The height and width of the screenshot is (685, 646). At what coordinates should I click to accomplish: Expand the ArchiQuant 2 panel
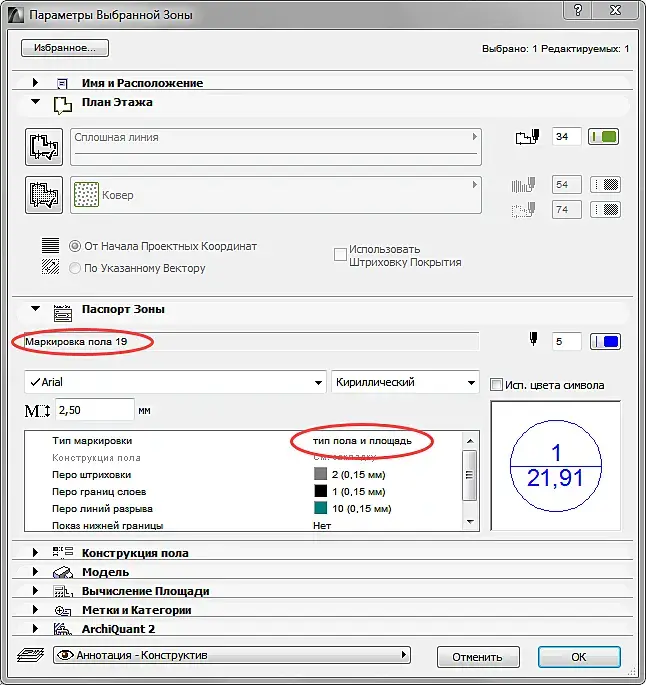point(35,629)
